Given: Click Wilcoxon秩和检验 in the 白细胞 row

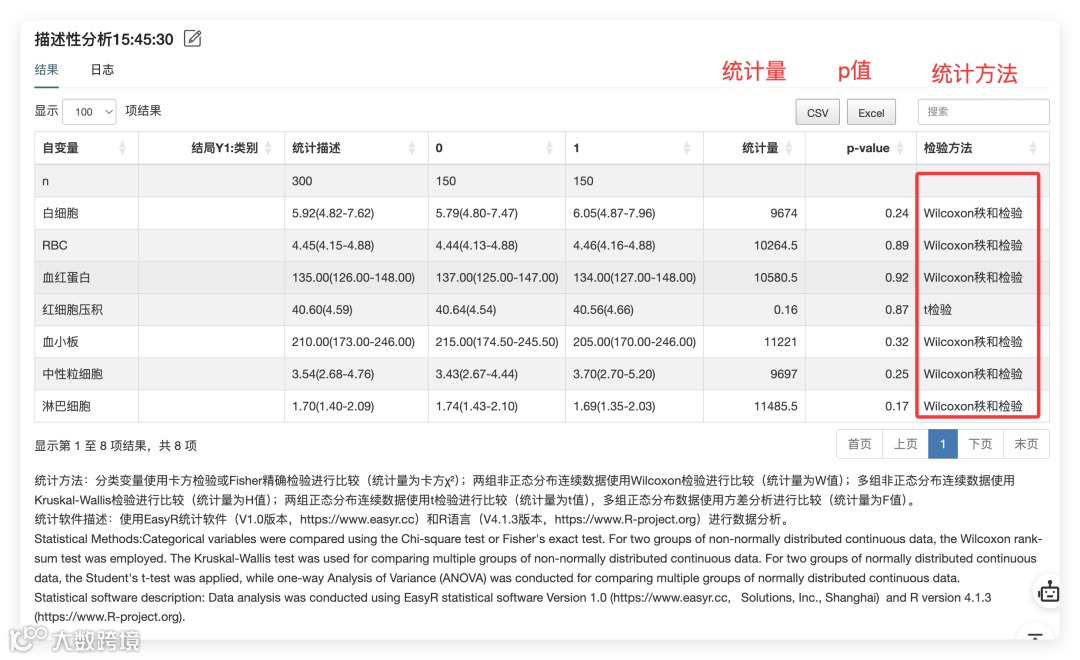Looking at the screenshot, I should (973, 213).
